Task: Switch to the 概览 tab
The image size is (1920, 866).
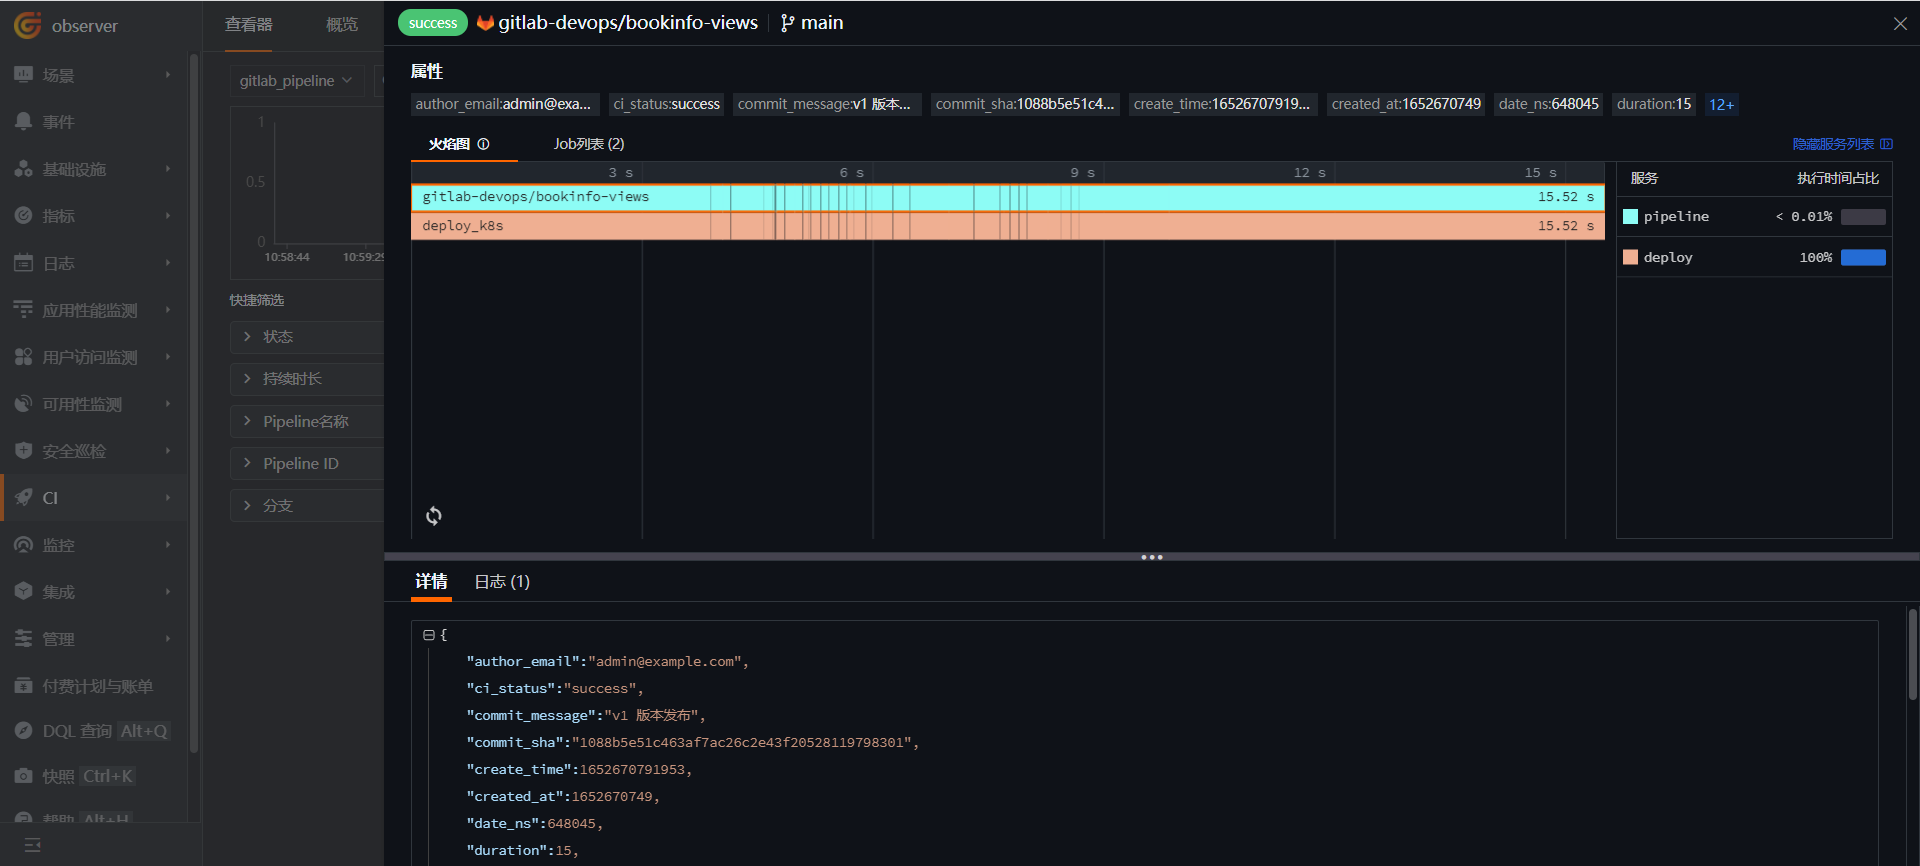Action: point(342,25)
